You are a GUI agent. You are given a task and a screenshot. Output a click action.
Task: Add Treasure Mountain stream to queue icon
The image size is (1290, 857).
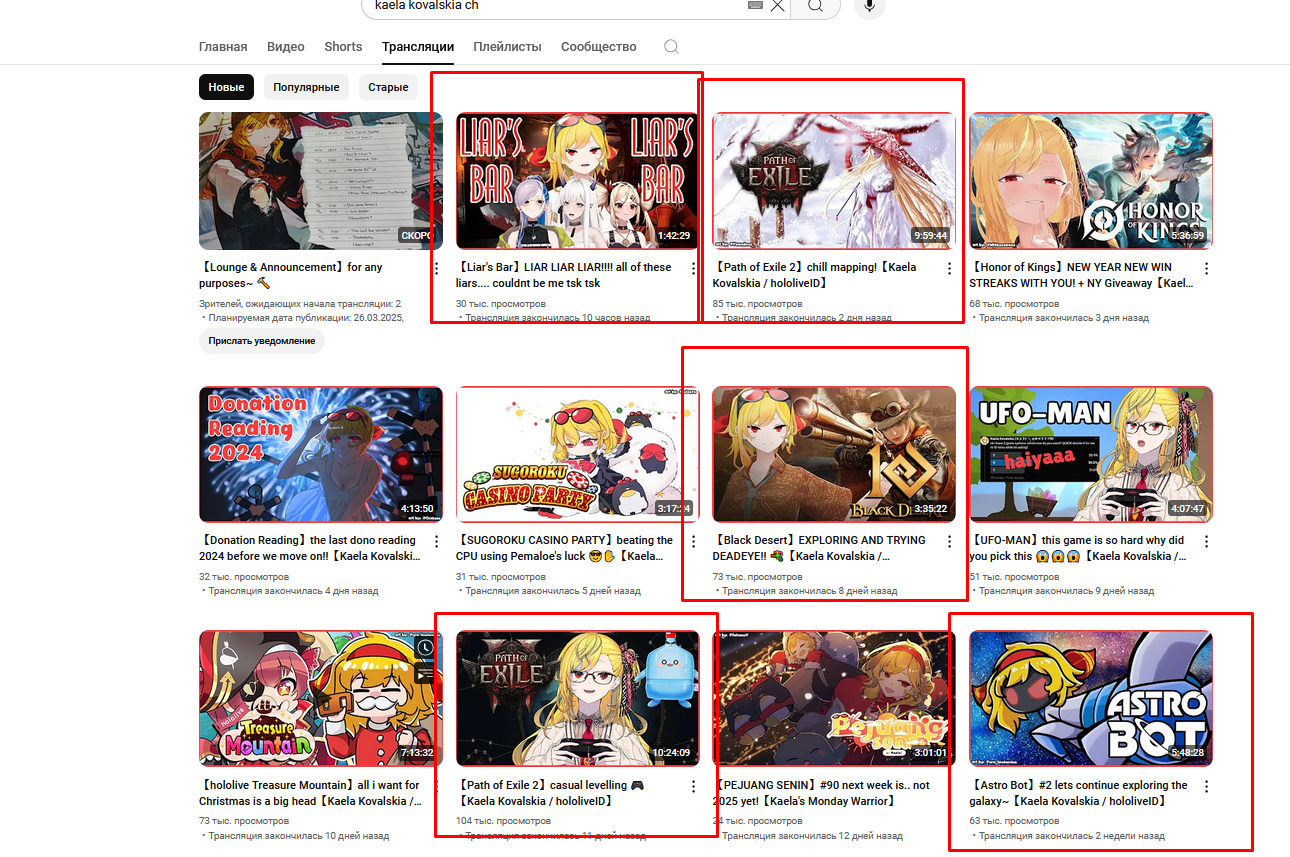coord(427,673)
